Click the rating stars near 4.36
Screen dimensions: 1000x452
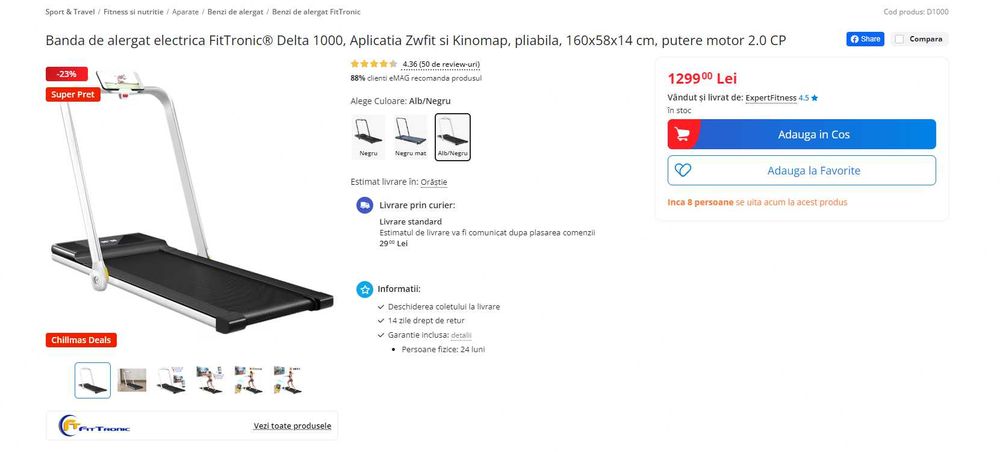(x=374, y=64)
